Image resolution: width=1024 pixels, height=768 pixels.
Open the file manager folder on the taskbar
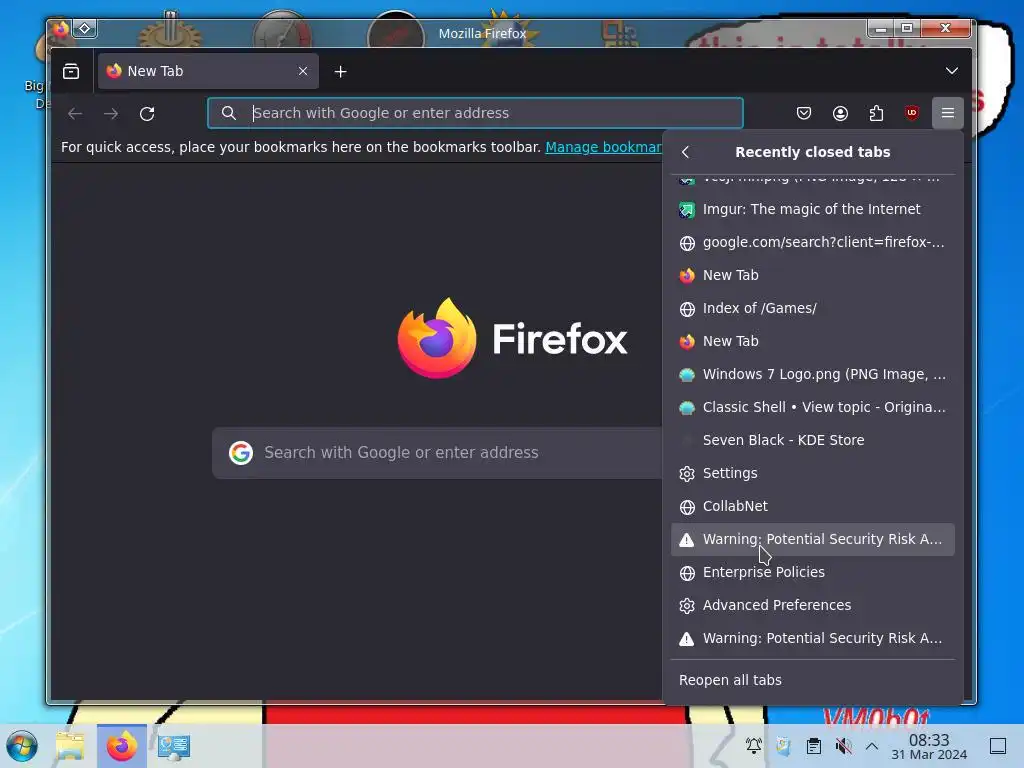pos(70,746)
